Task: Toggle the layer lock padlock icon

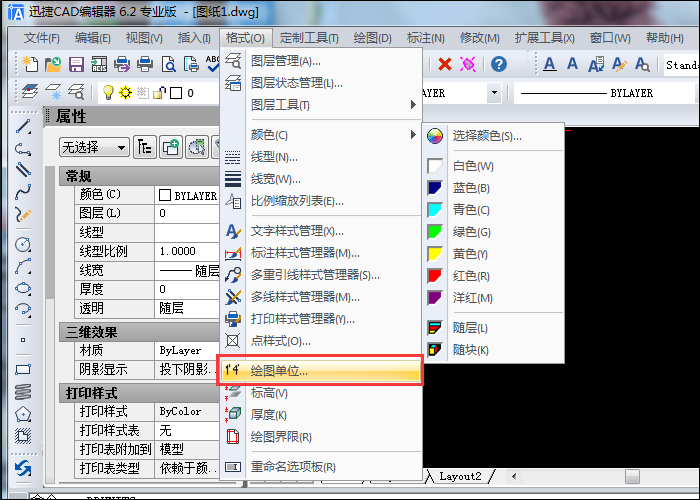Action: coord(159,92)
